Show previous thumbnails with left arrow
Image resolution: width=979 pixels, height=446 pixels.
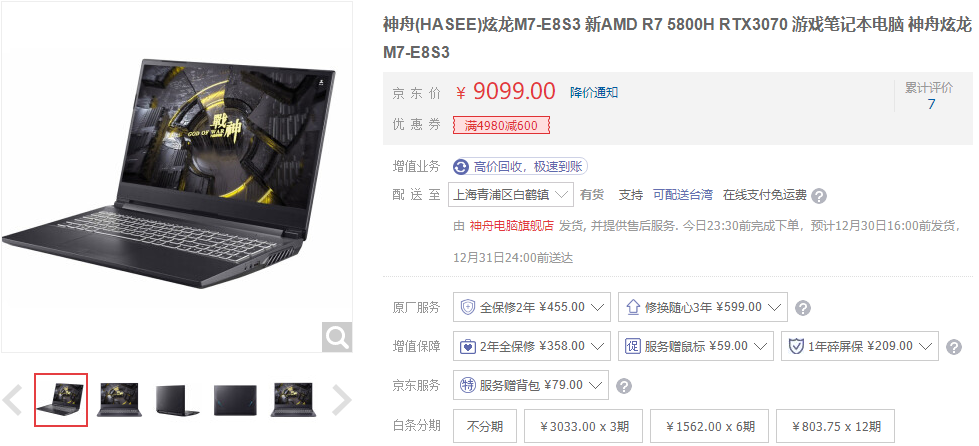(x=13, y=400)
